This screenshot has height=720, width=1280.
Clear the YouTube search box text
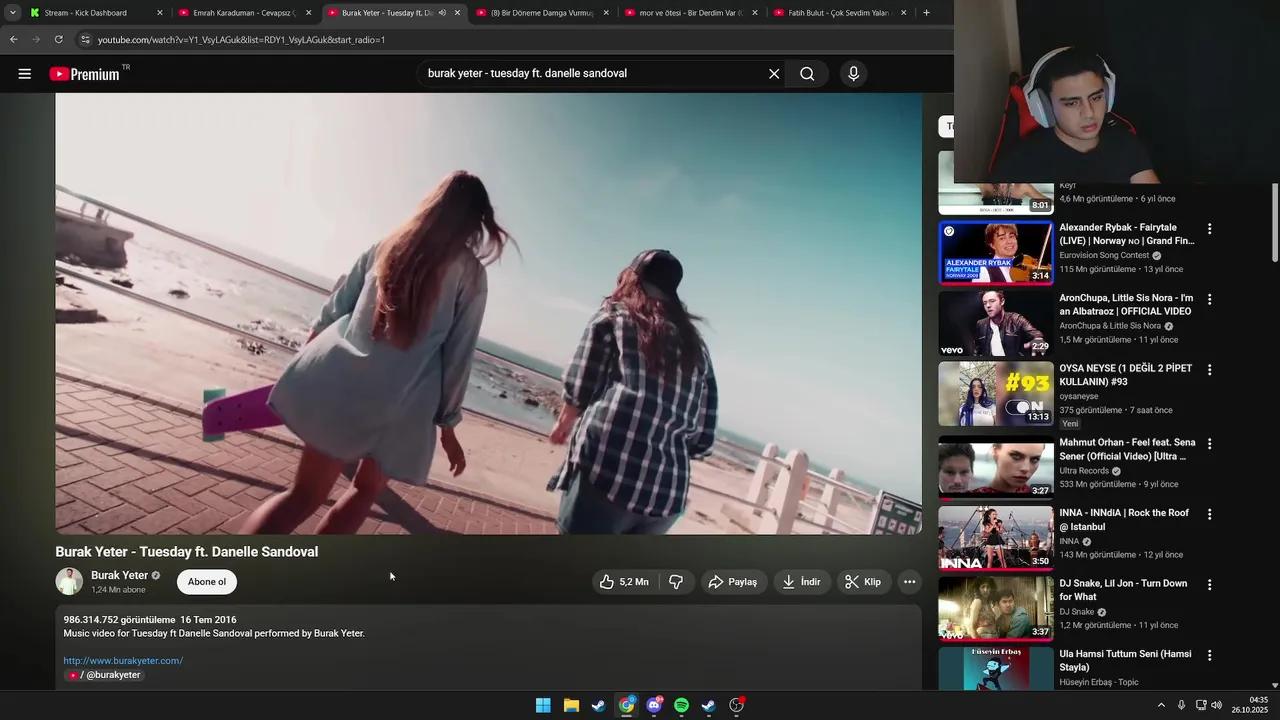[x=774, y=74]
